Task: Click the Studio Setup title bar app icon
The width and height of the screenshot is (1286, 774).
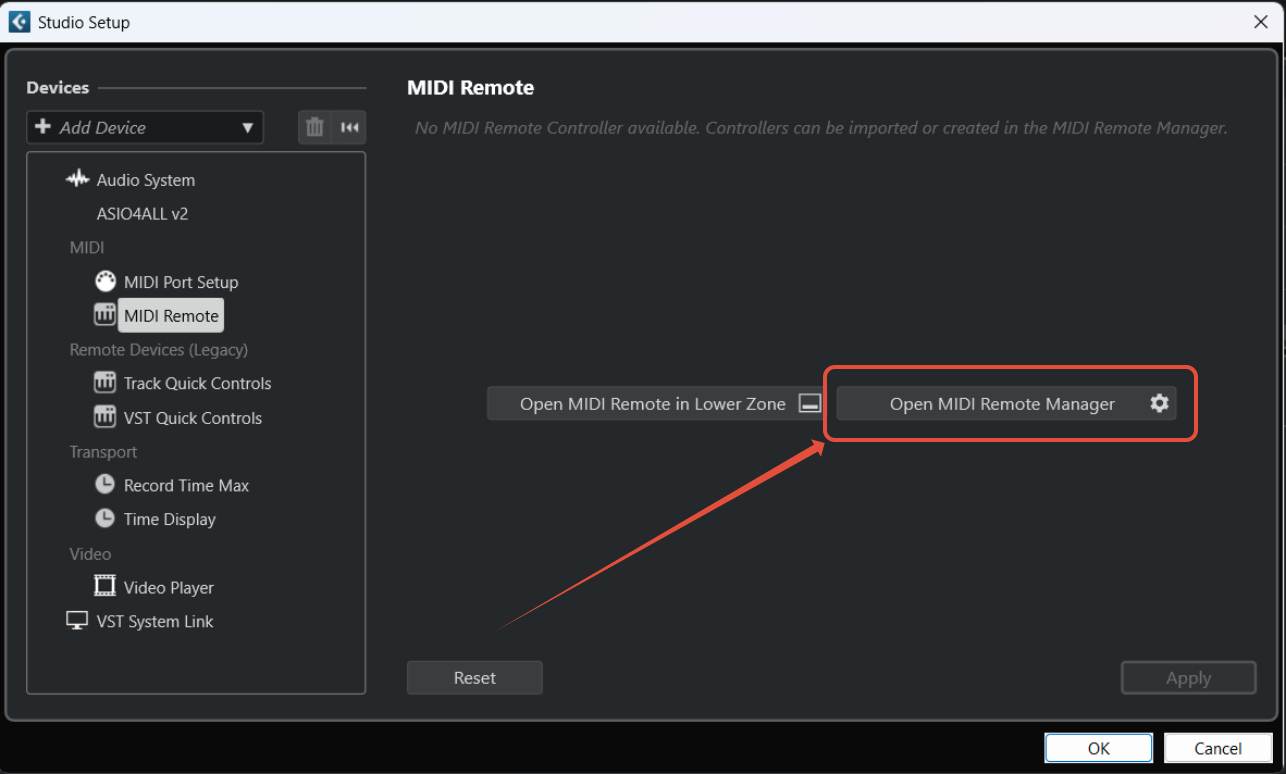Action: coord(19,21)
